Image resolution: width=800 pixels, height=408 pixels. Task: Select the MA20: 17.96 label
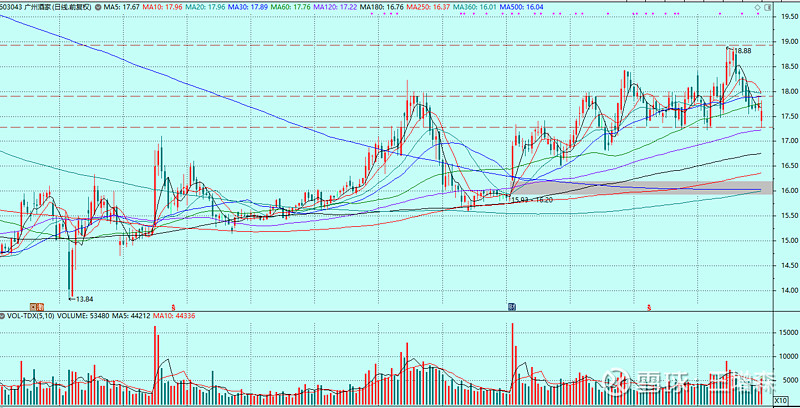click(205, 7)
